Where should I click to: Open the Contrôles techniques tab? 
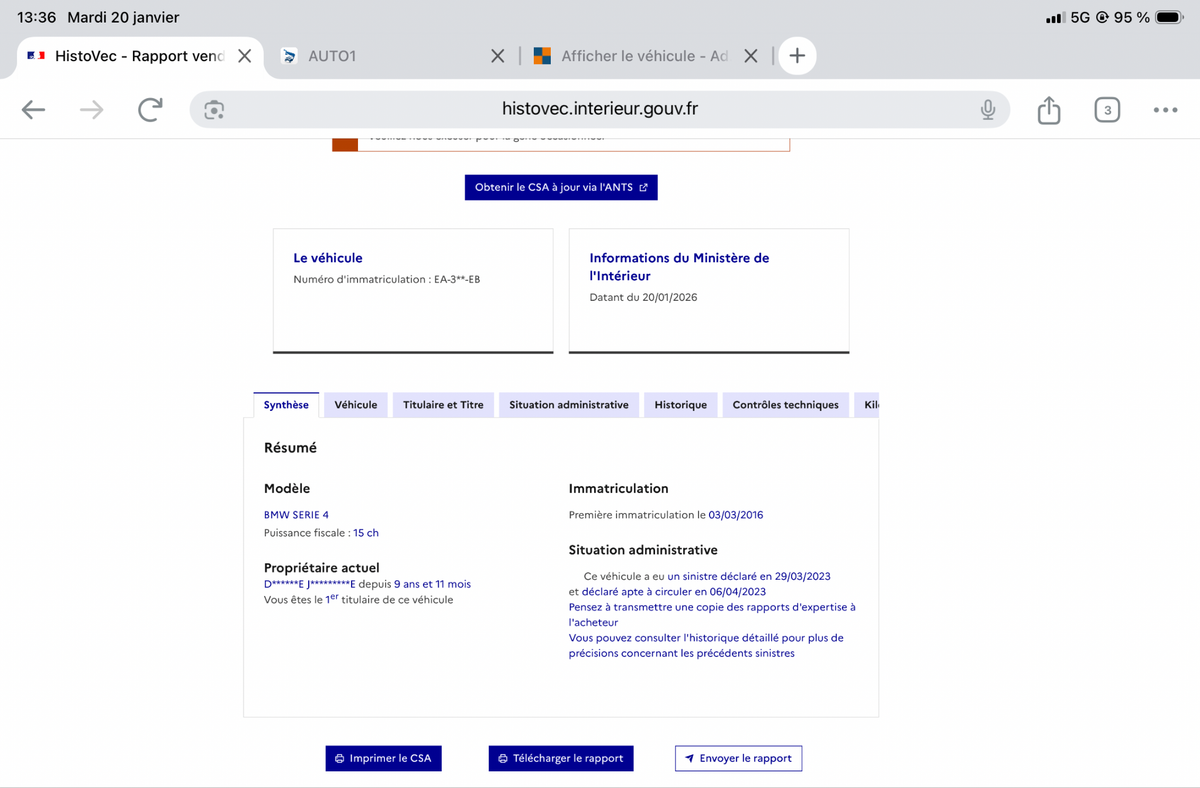pos(785,405)
